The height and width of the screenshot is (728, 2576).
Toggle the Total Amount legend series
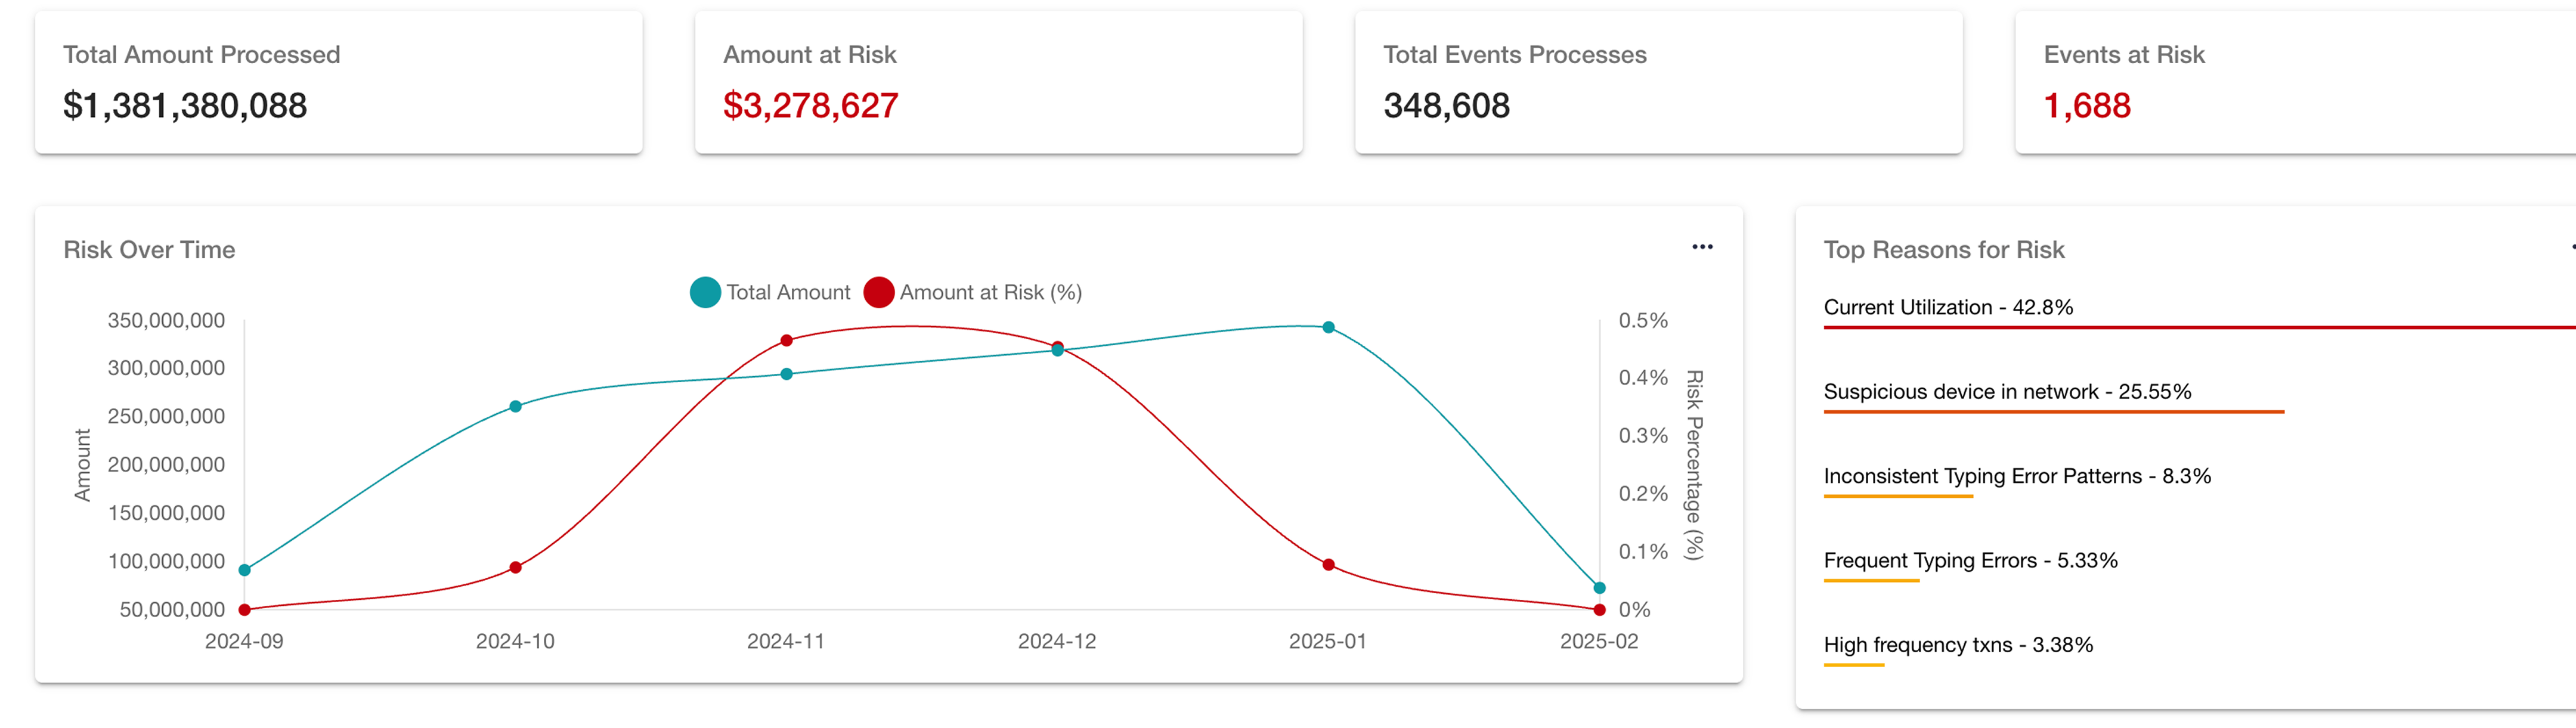770,292
